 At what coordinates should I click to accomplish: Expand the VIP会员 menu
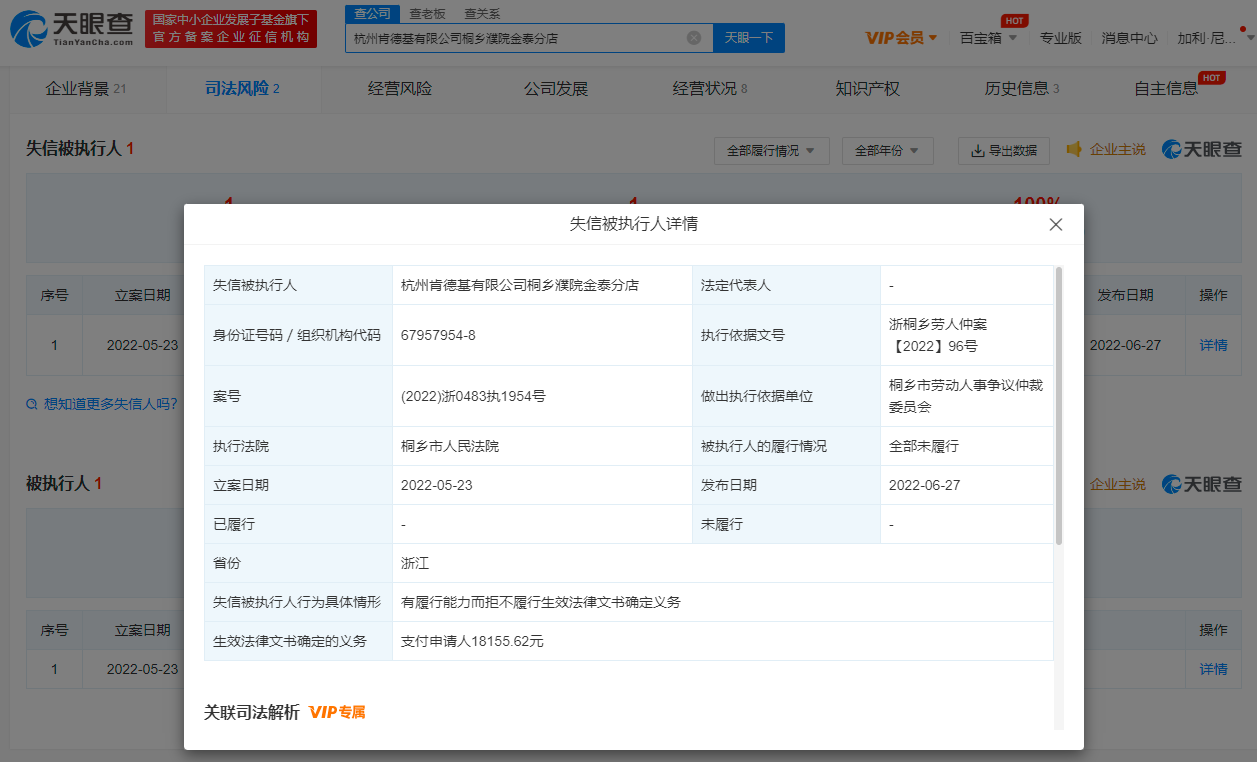point(901,38)
